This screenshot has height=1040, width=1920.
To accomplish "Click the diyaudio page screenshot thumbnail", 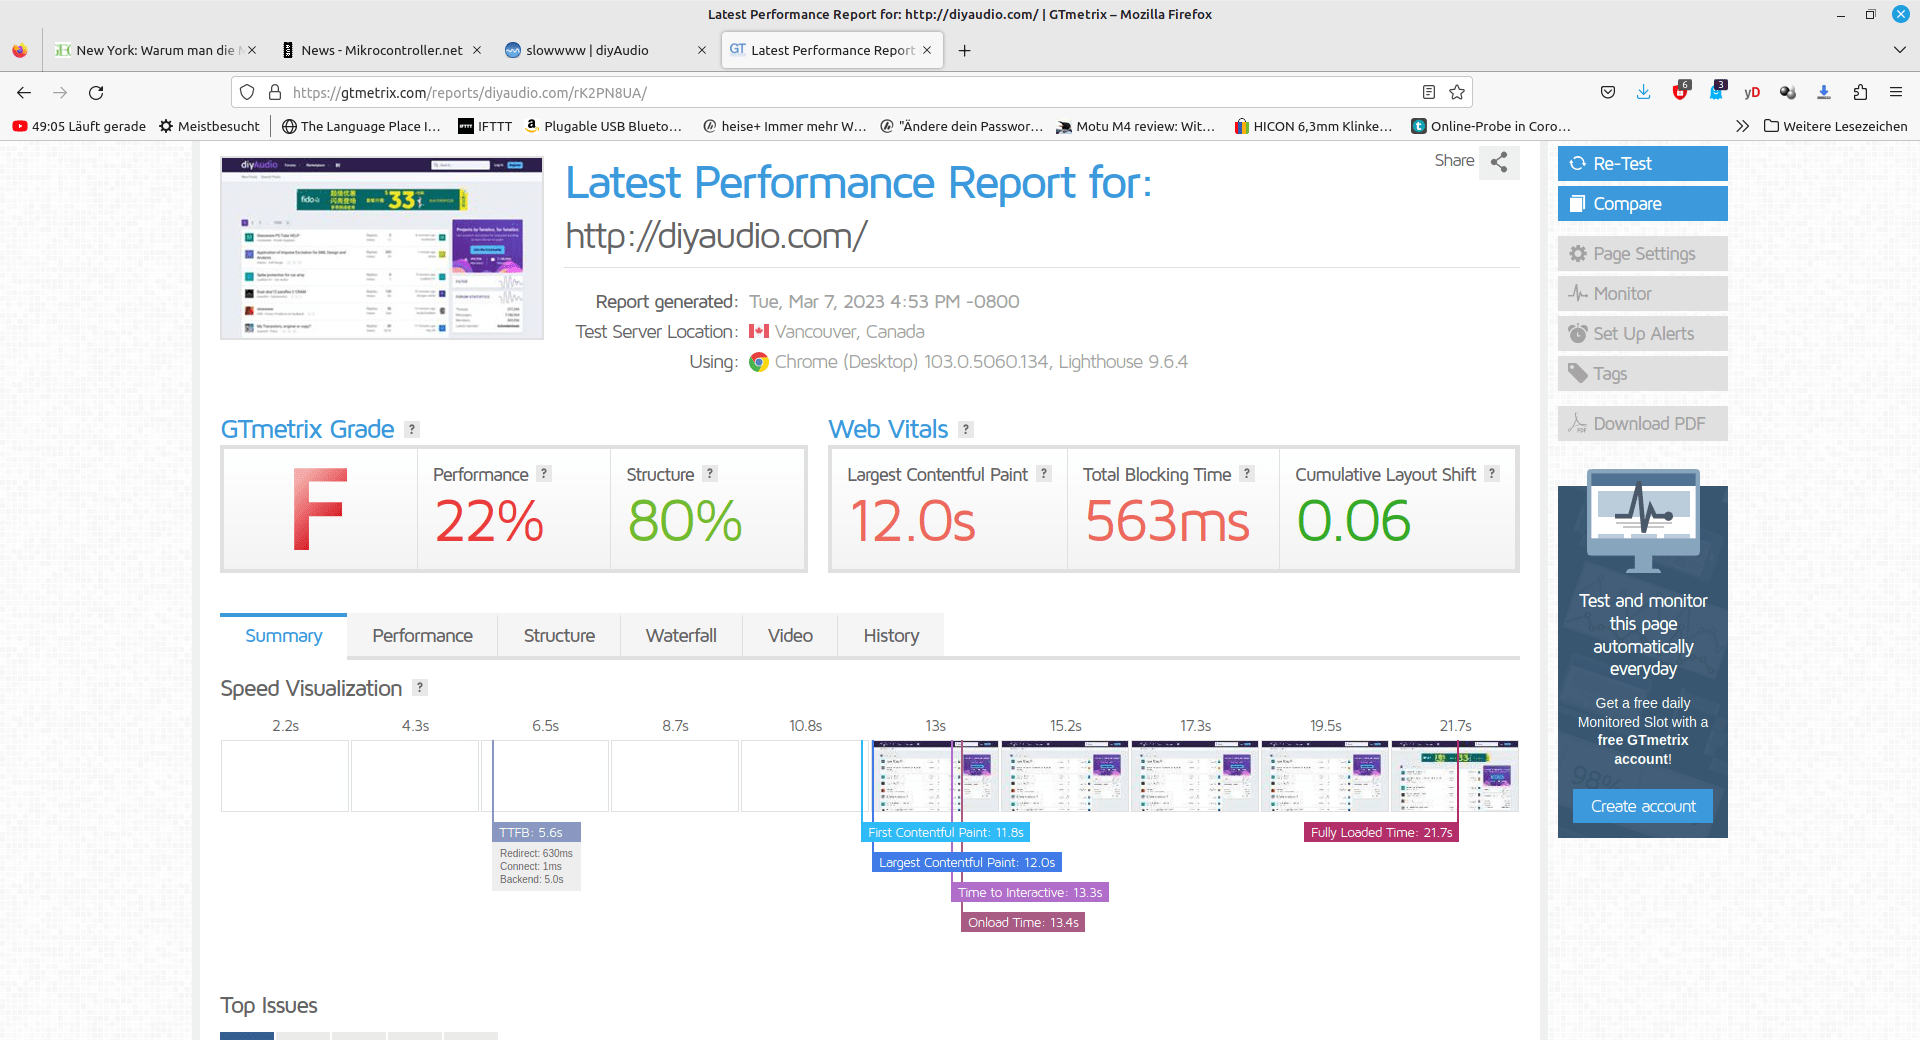I will (382, 248).
